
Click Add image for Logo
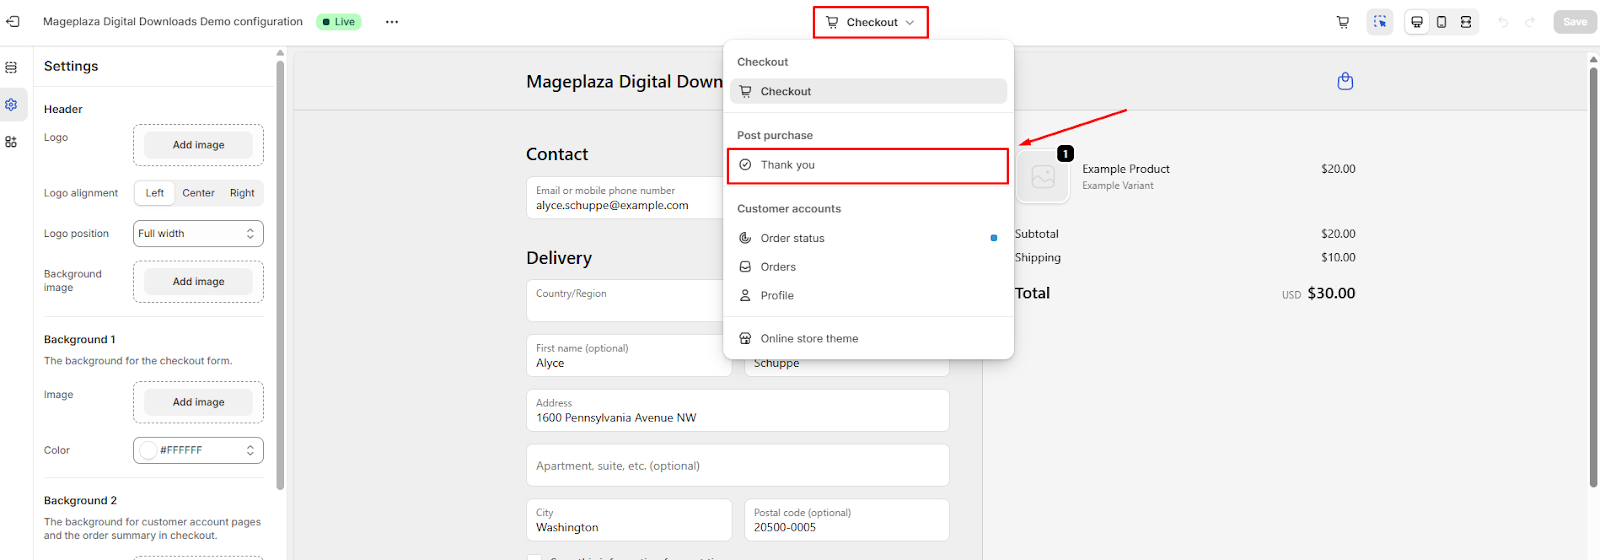tap(198, 145)
